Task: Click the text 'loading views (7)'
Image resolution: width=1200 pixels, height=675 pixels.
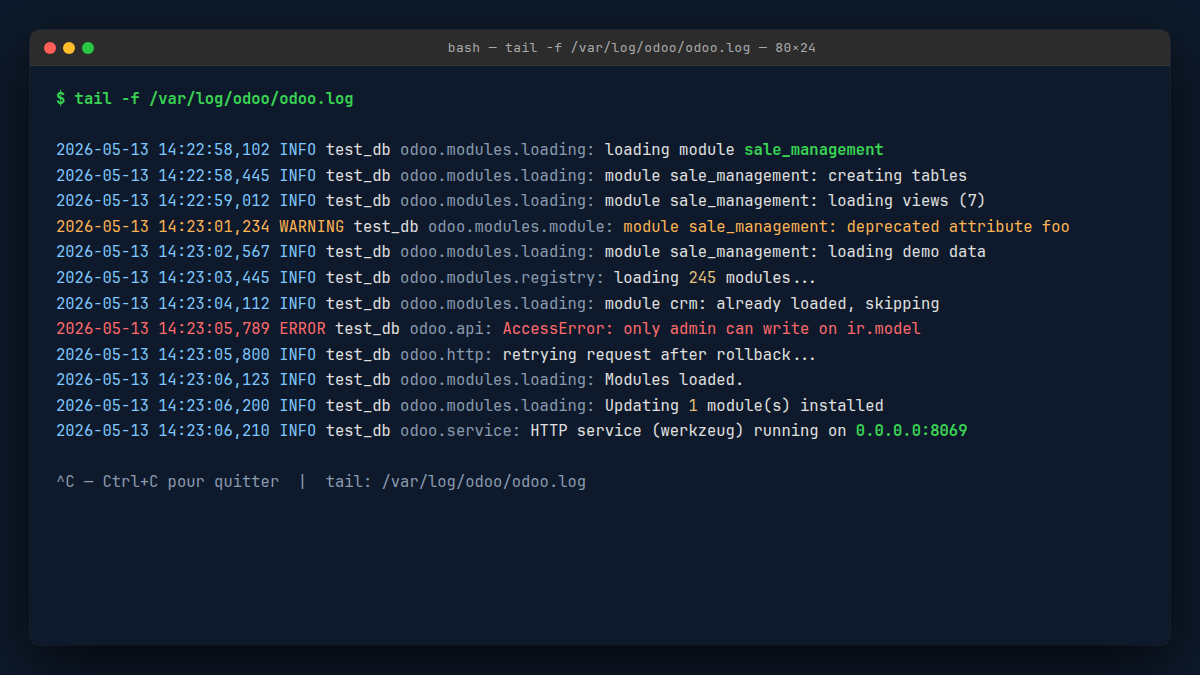Action: coord(907,201)
